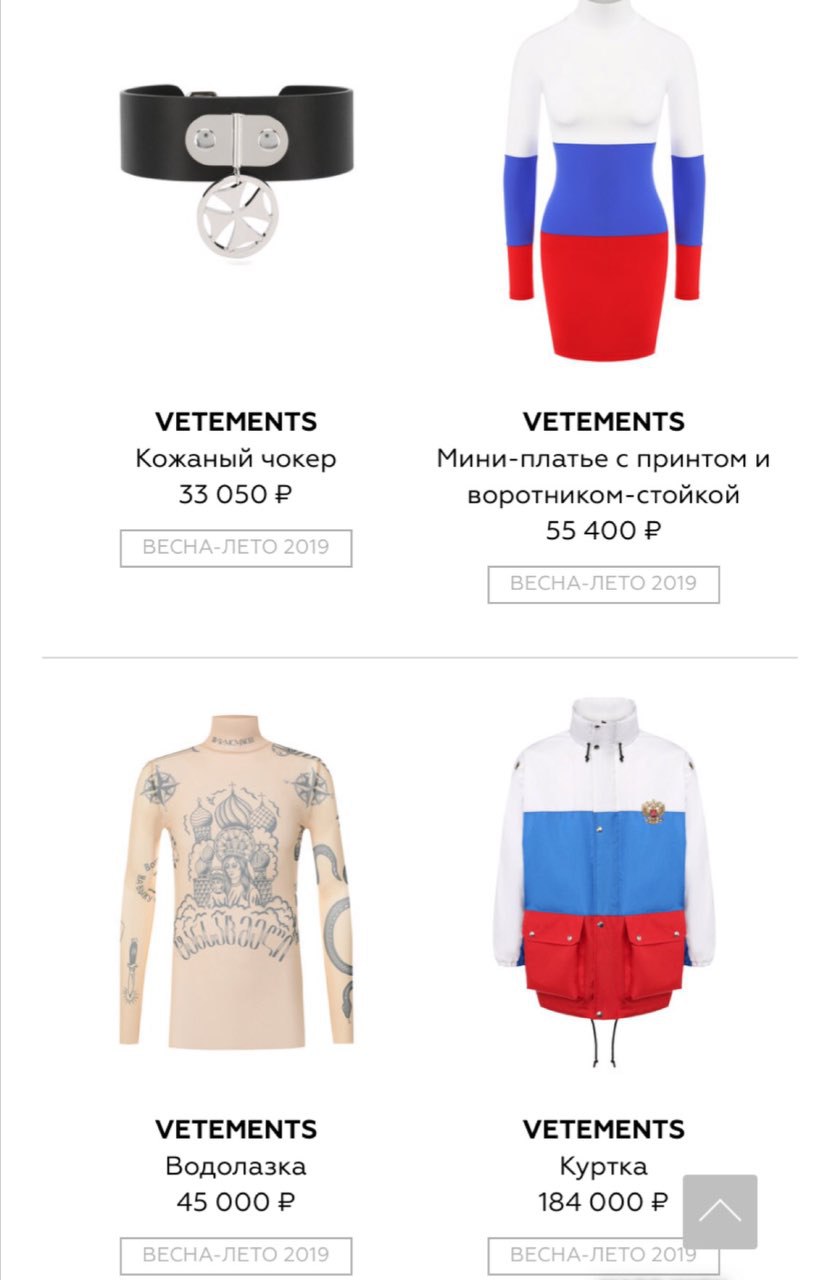Viewport: 819px width, 1280px height.
Task: Open the Кожаный чокер product title
Action: [x=236, y=459]
